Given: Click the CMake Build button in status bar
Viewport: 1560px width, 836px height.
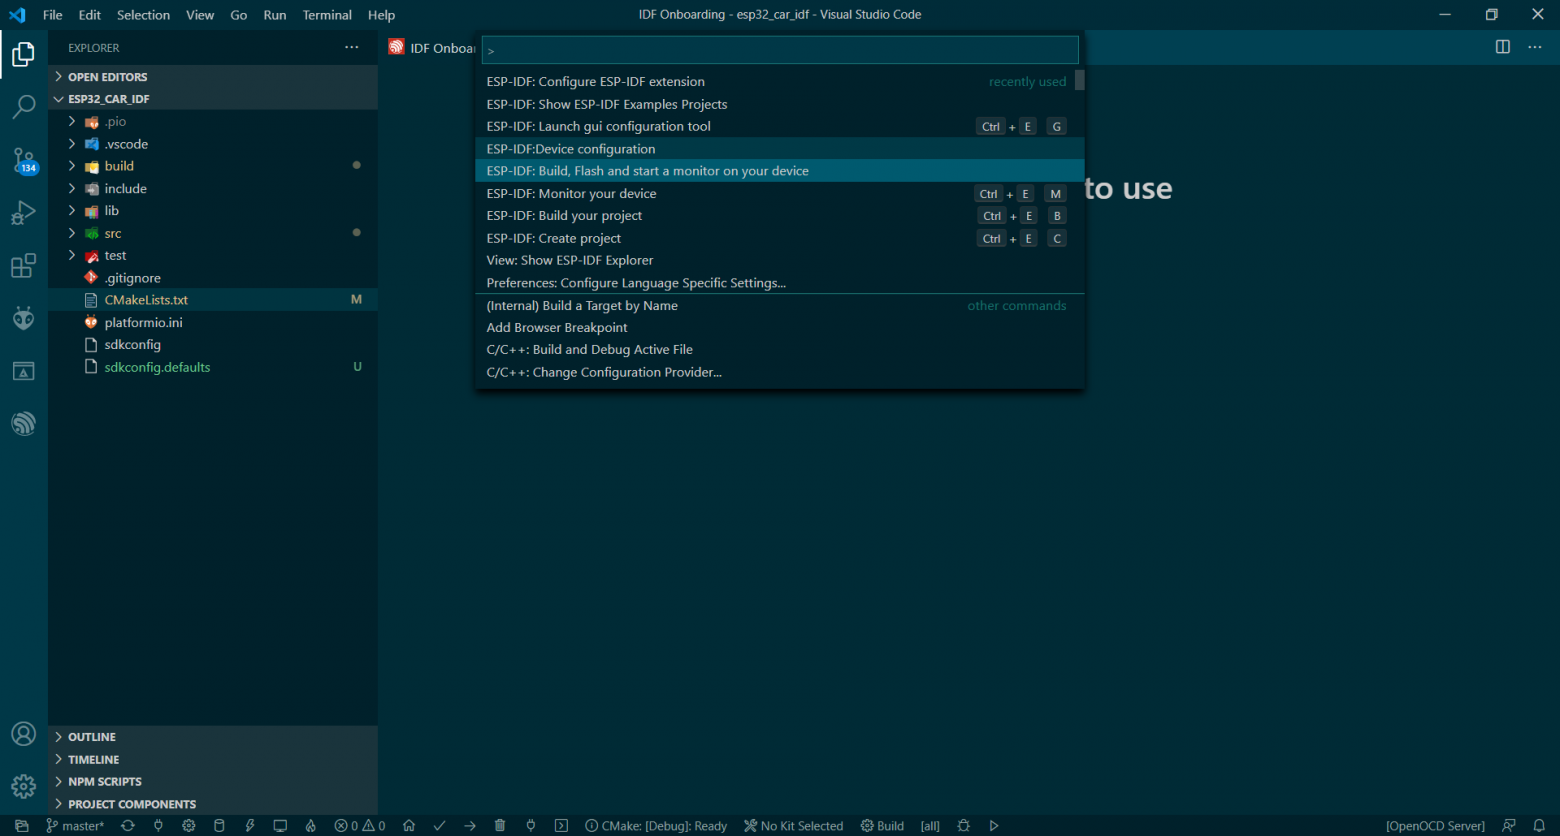Looking at the screenshot, I should pos(882,826).
